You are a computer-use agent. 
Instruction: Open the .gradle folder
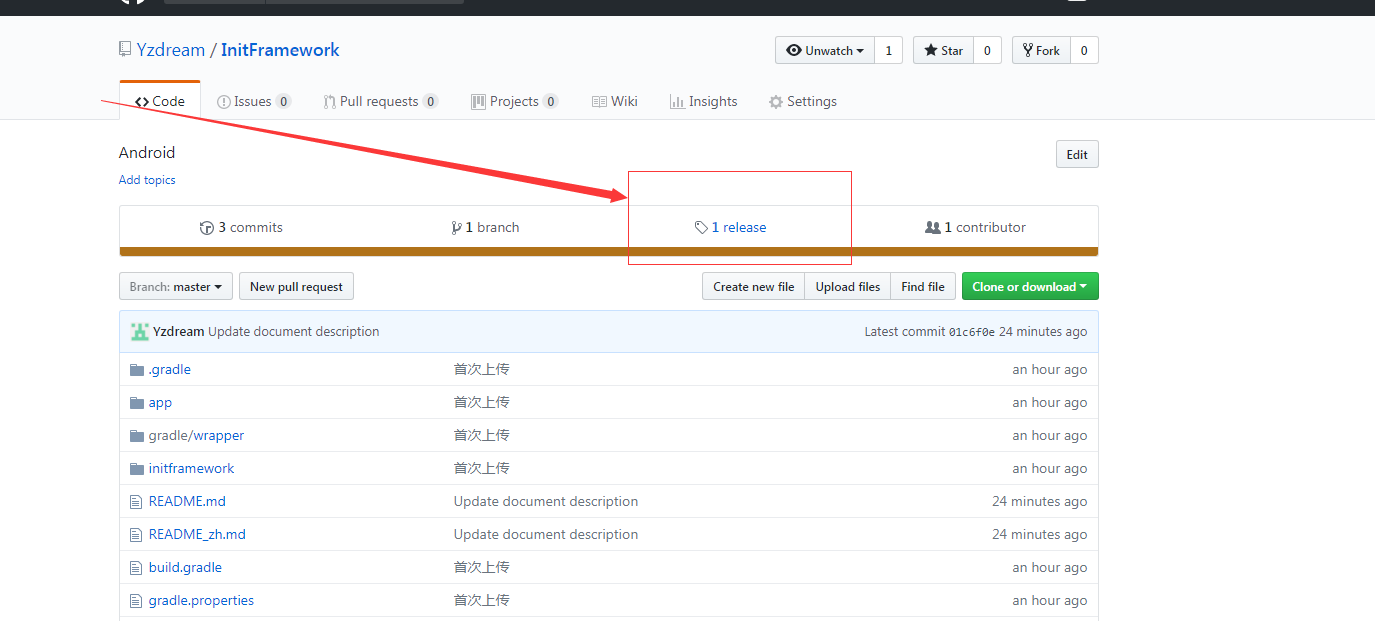(170, 370)
